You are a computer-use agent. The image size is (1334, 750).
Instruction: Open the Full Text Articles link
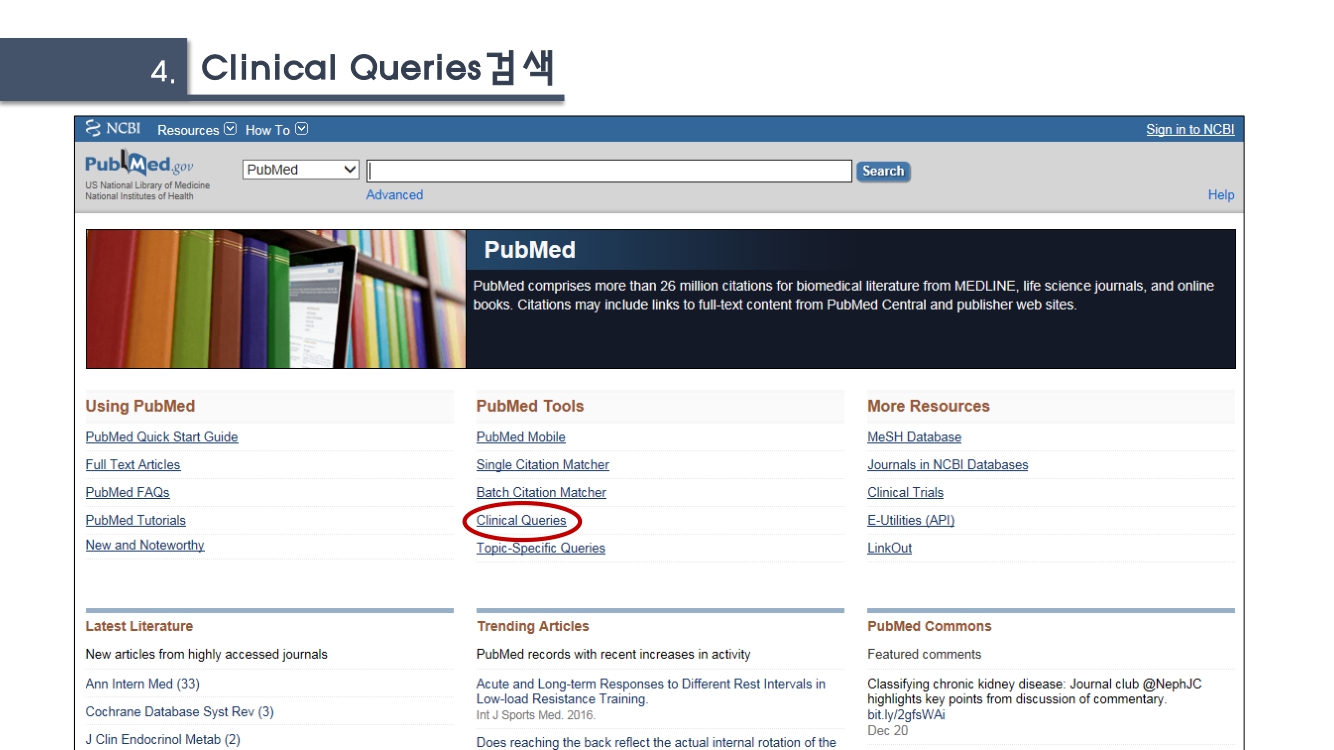tap(133, 465)
